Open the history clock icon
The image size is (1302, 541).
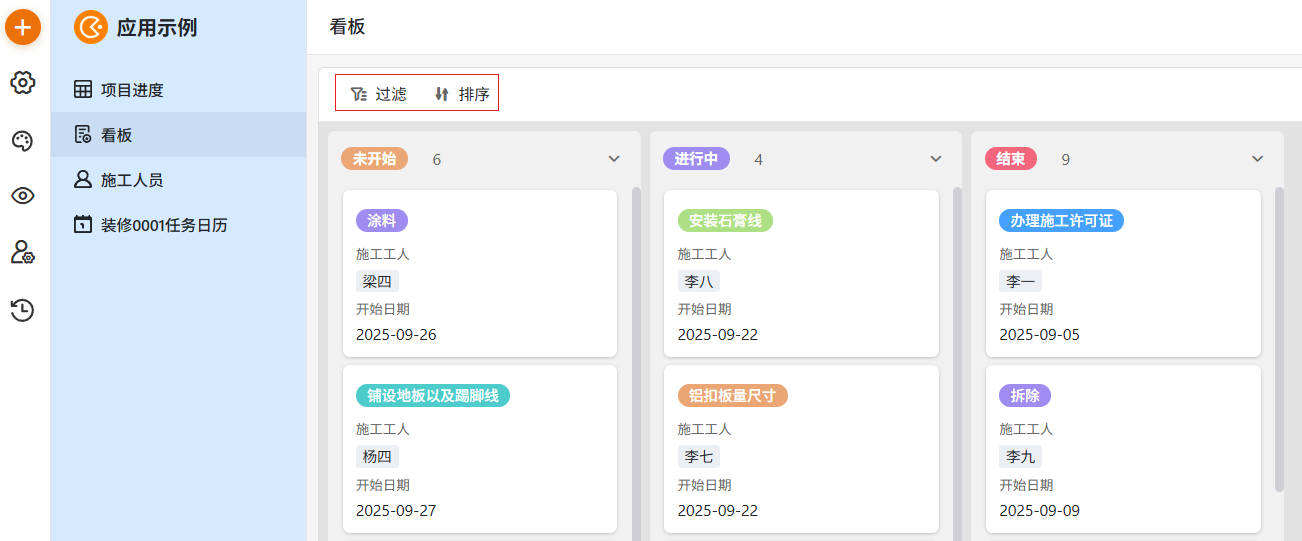click(23, 310)
